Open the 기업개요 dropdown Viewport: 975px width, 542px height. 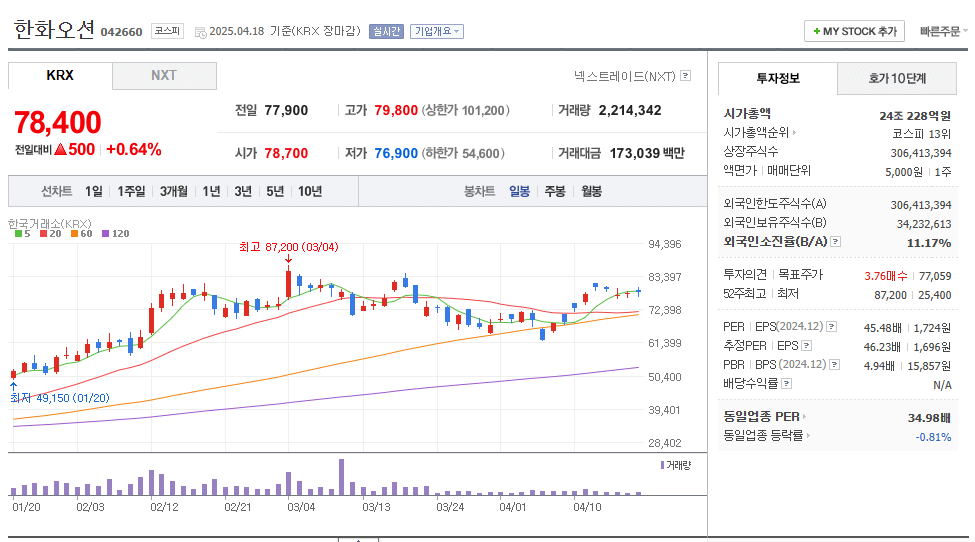tap(437, 31)
